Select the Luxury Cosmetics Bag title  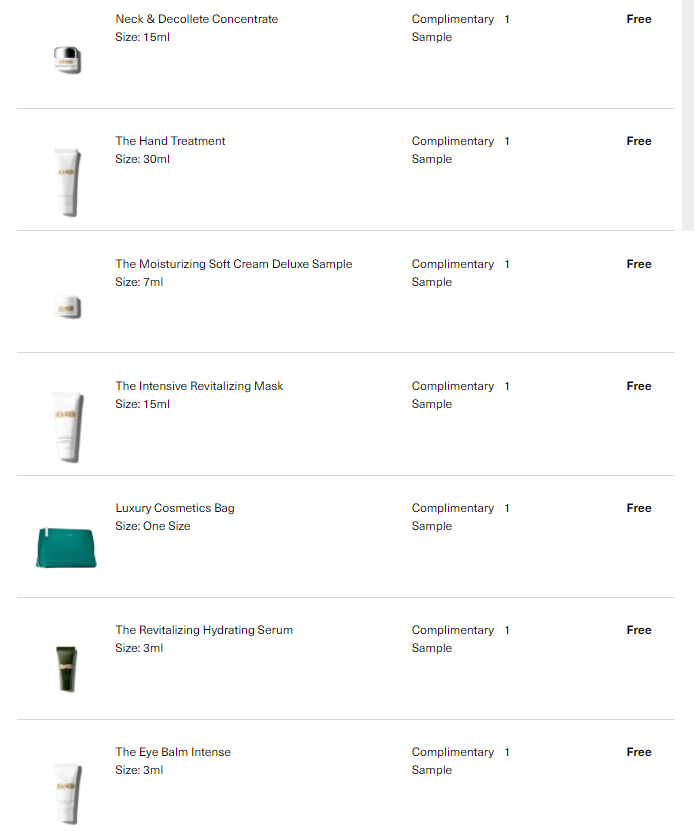(x=175, y=508)
